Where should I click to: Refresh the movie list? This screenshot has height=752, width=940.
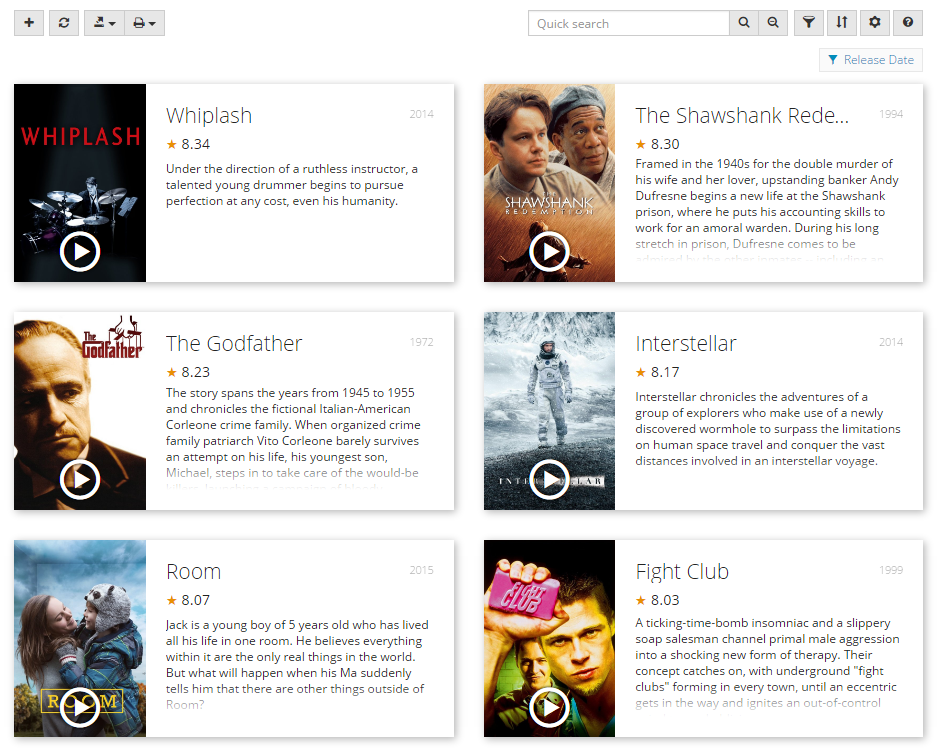(63, 23)
